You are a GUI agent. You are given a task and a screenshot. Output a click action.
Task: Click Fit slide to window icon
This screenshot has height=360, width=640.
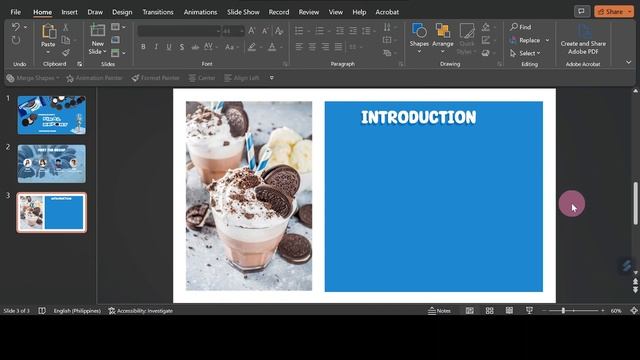[633, 311]
